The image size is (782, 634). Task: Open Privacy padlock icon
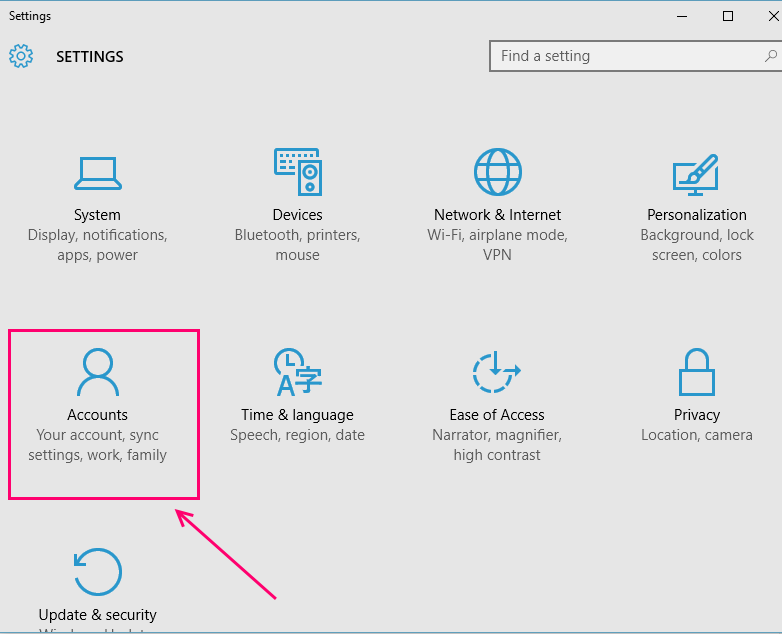click(x=697, y=372)
